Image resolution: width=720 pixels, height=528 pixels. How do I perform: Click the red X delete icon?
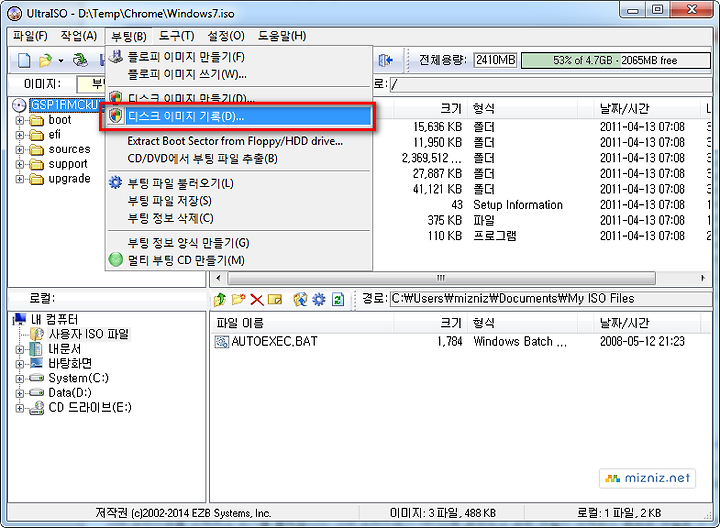[x=257, y=300]
